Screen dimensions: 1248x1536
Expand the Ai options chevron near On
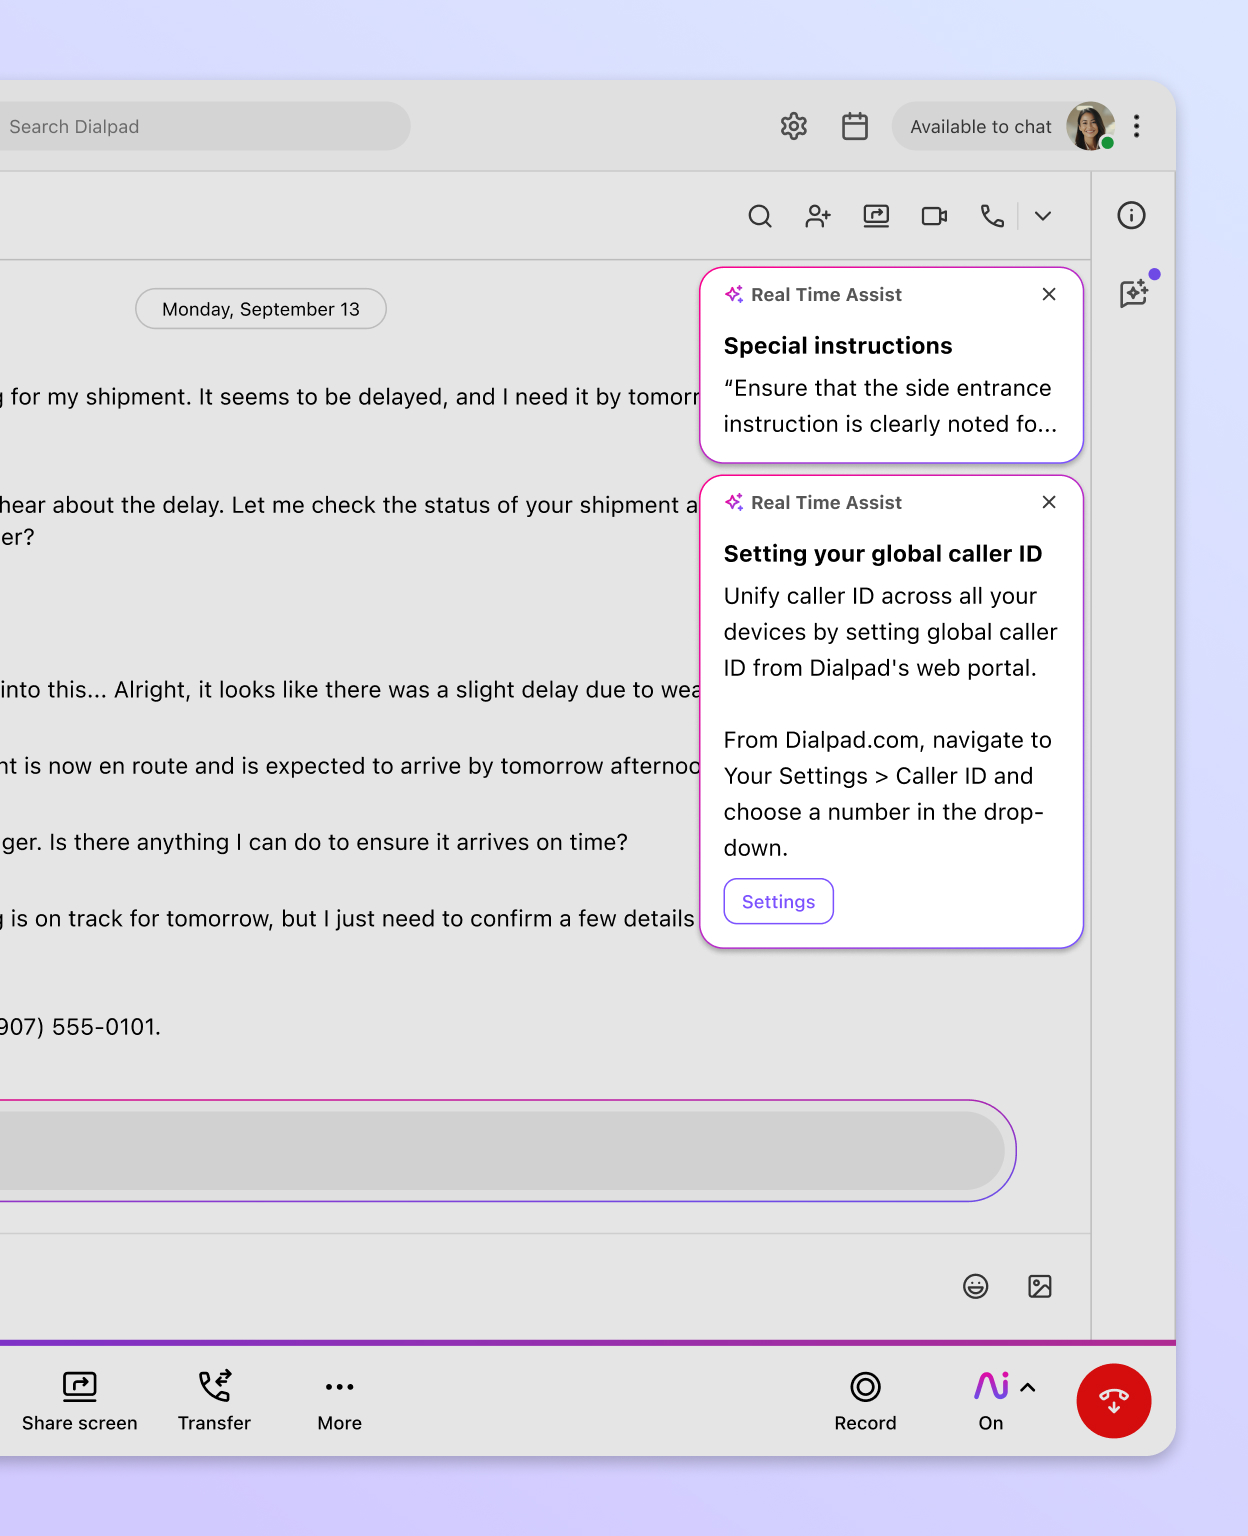[x=1028, y=1387]
